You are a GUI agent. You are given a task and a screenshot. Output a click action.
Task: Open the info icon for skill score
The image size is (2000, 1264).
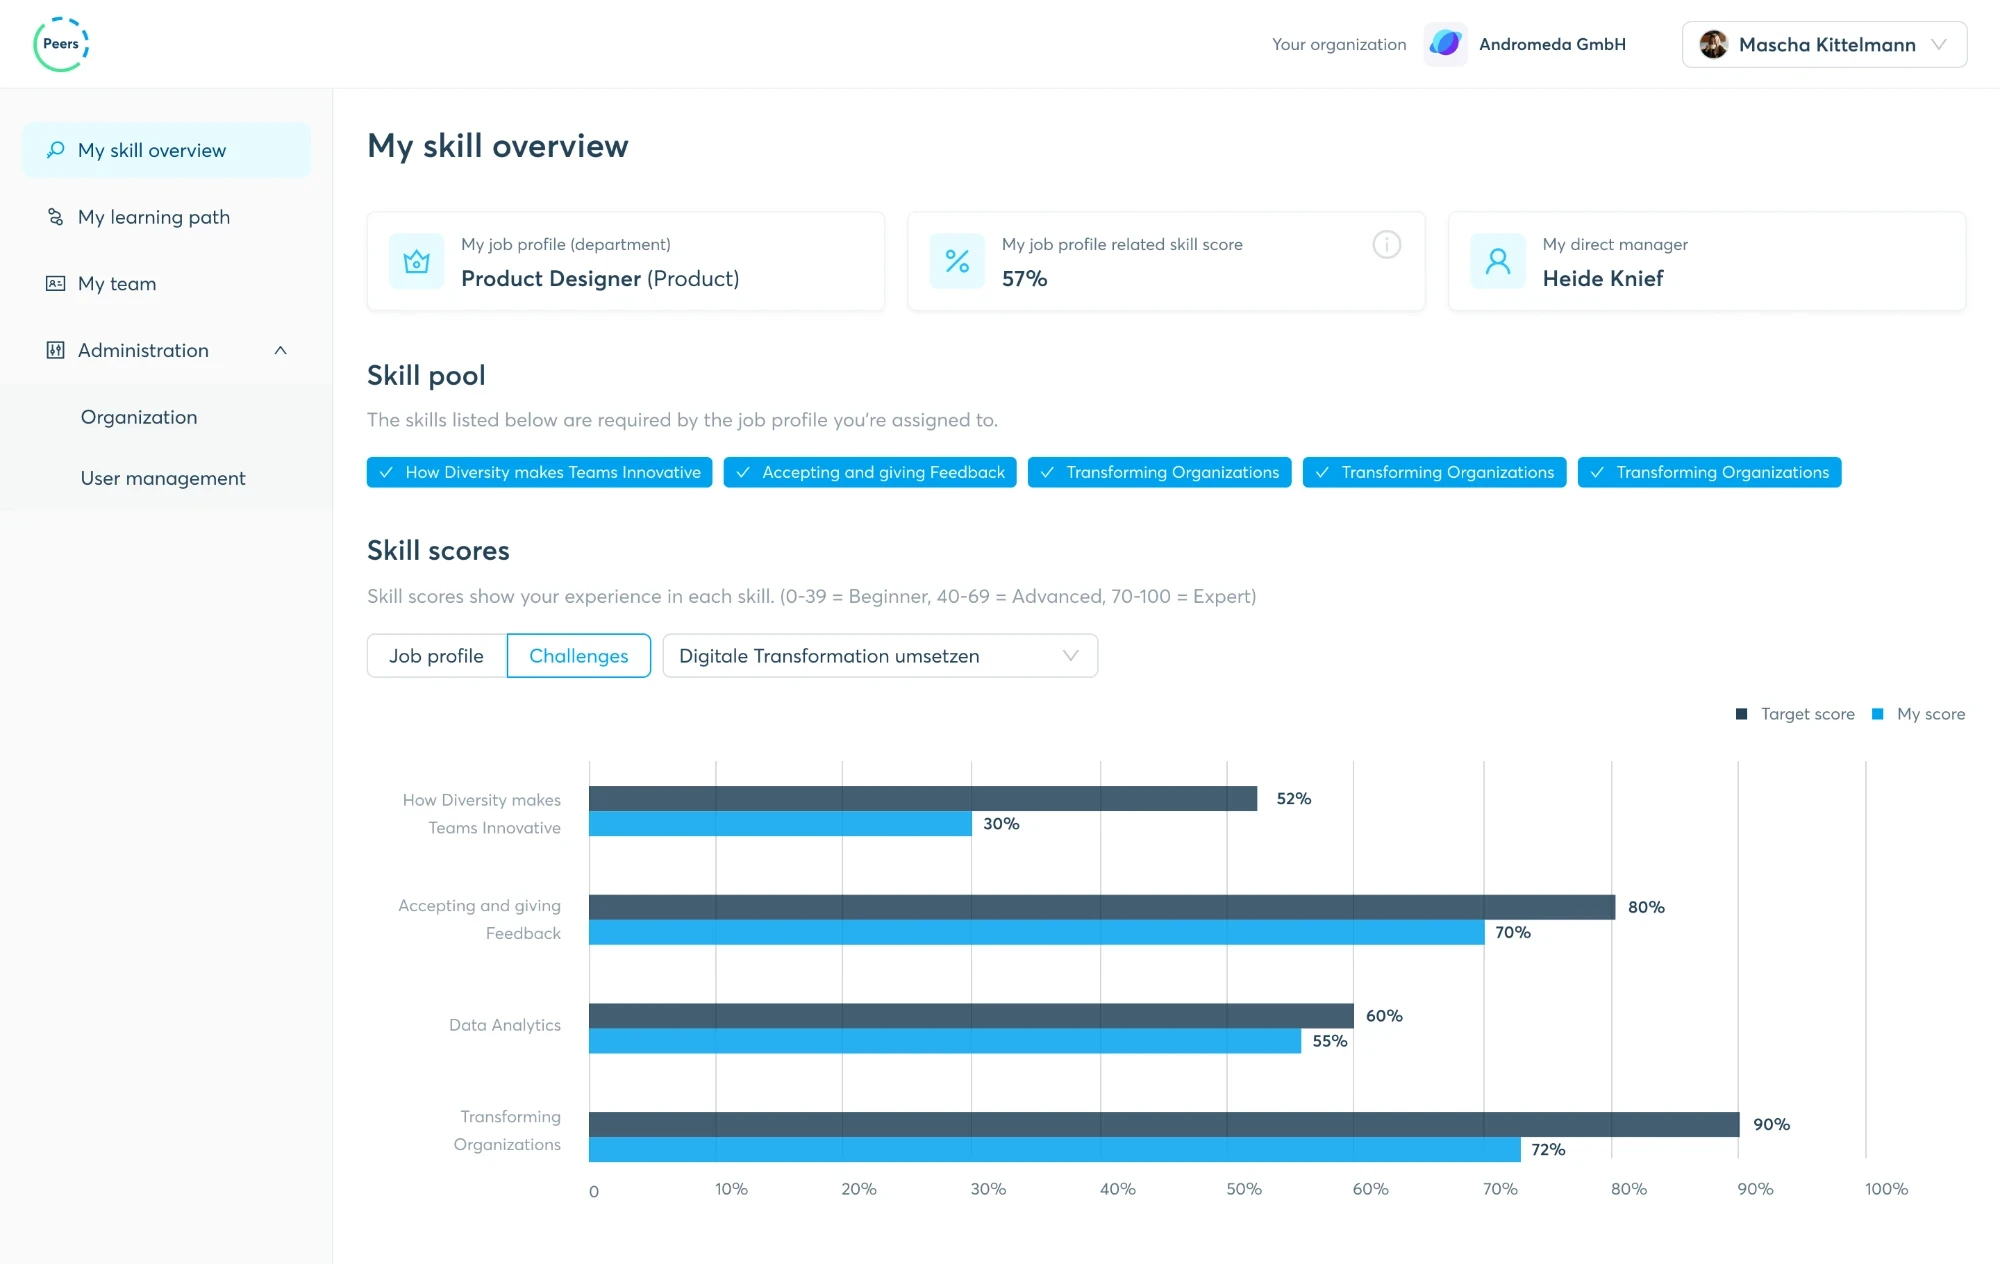tap(1386, 245)
